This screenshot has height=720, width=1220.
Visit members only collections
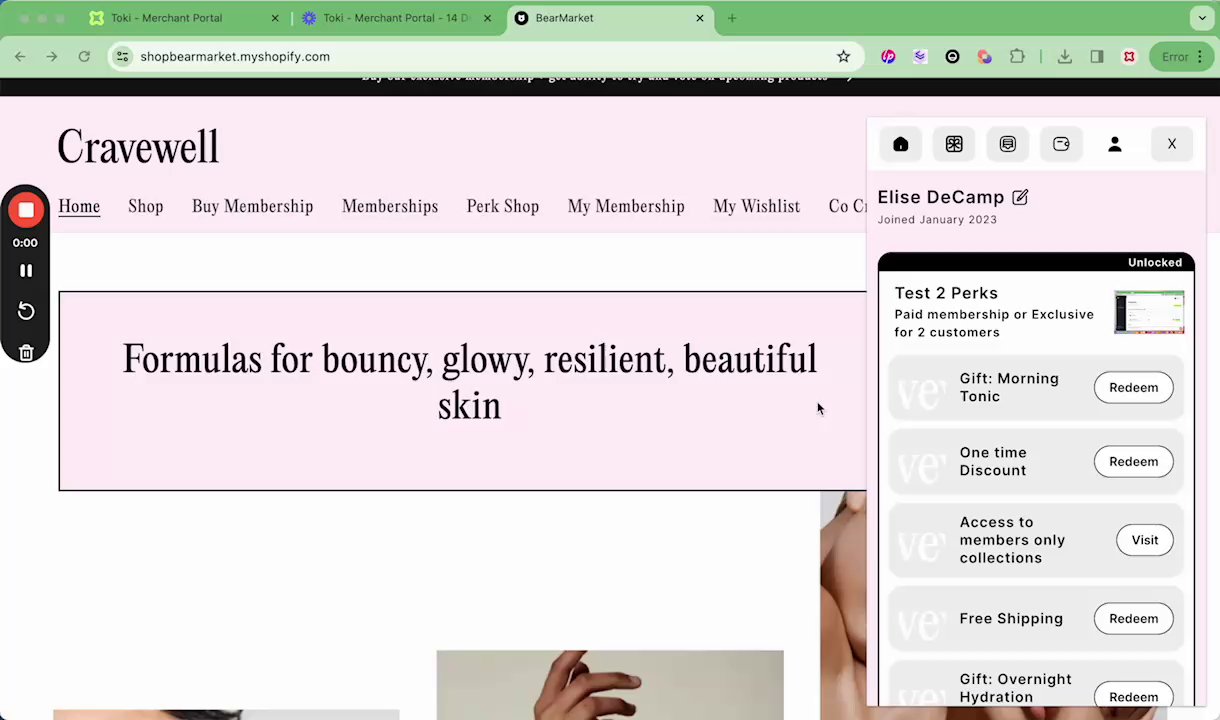1144,540
